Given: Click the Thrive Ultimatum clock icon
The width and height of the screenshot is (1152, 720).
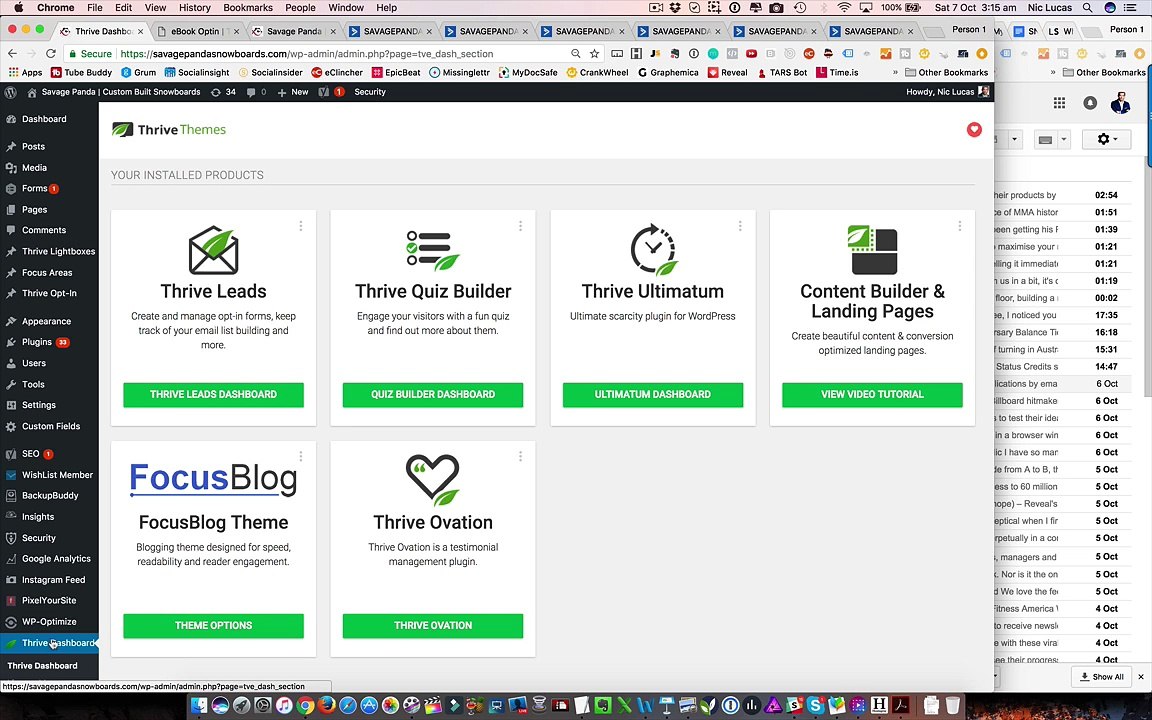Looking at the screenshot, I should pyautogui.click(x=653, y=251).
